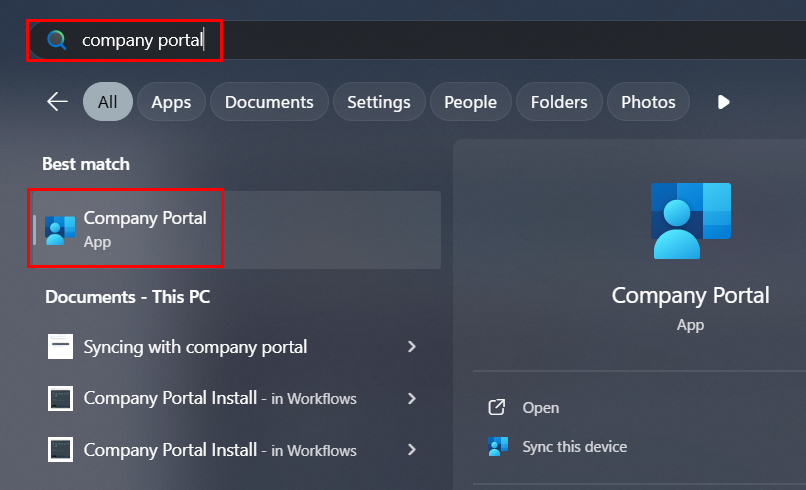Click the 'Best match' heading
The height and width of the screenshot is (490, 806).
click(86, 164)
